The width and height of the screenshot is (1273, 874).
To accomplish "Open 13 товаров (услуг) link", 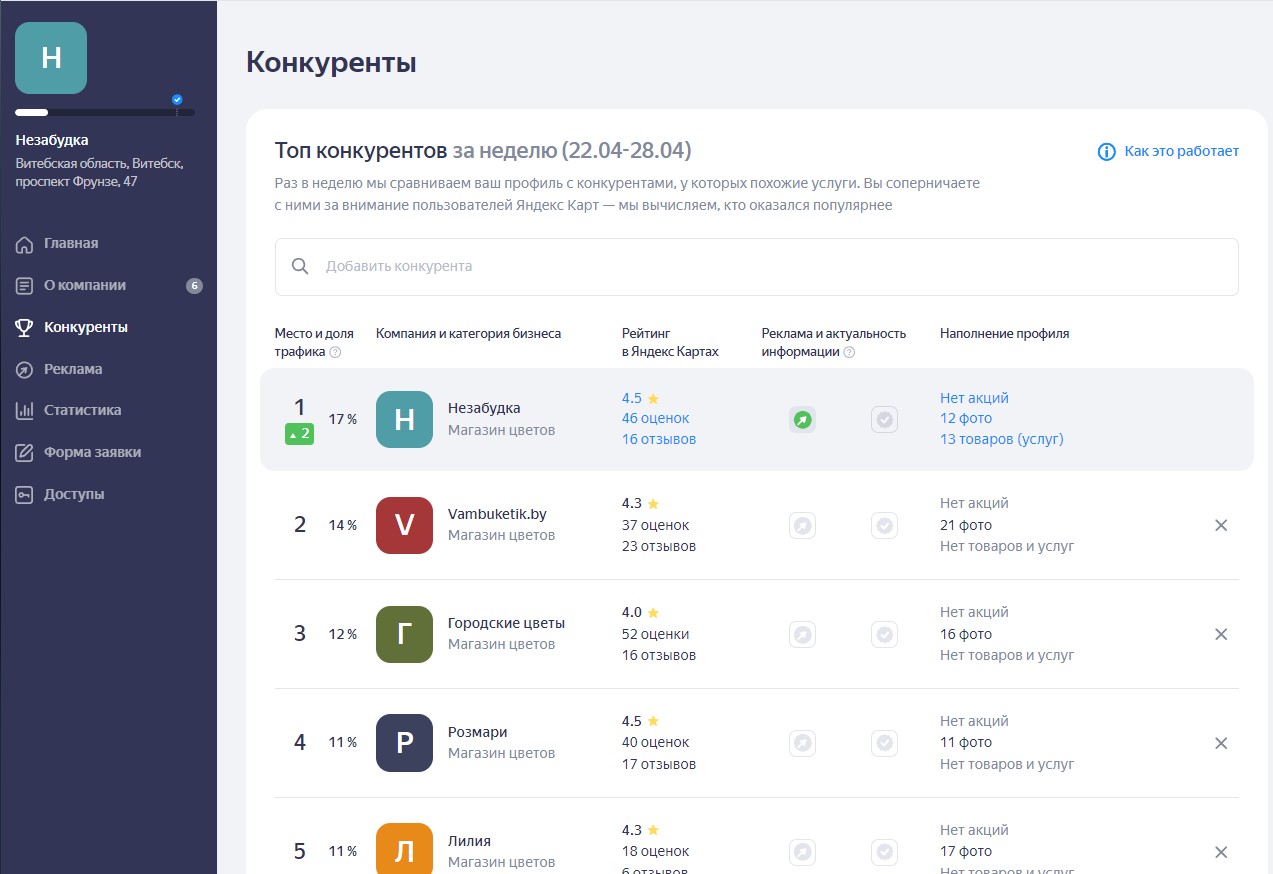I will 1002,439.
